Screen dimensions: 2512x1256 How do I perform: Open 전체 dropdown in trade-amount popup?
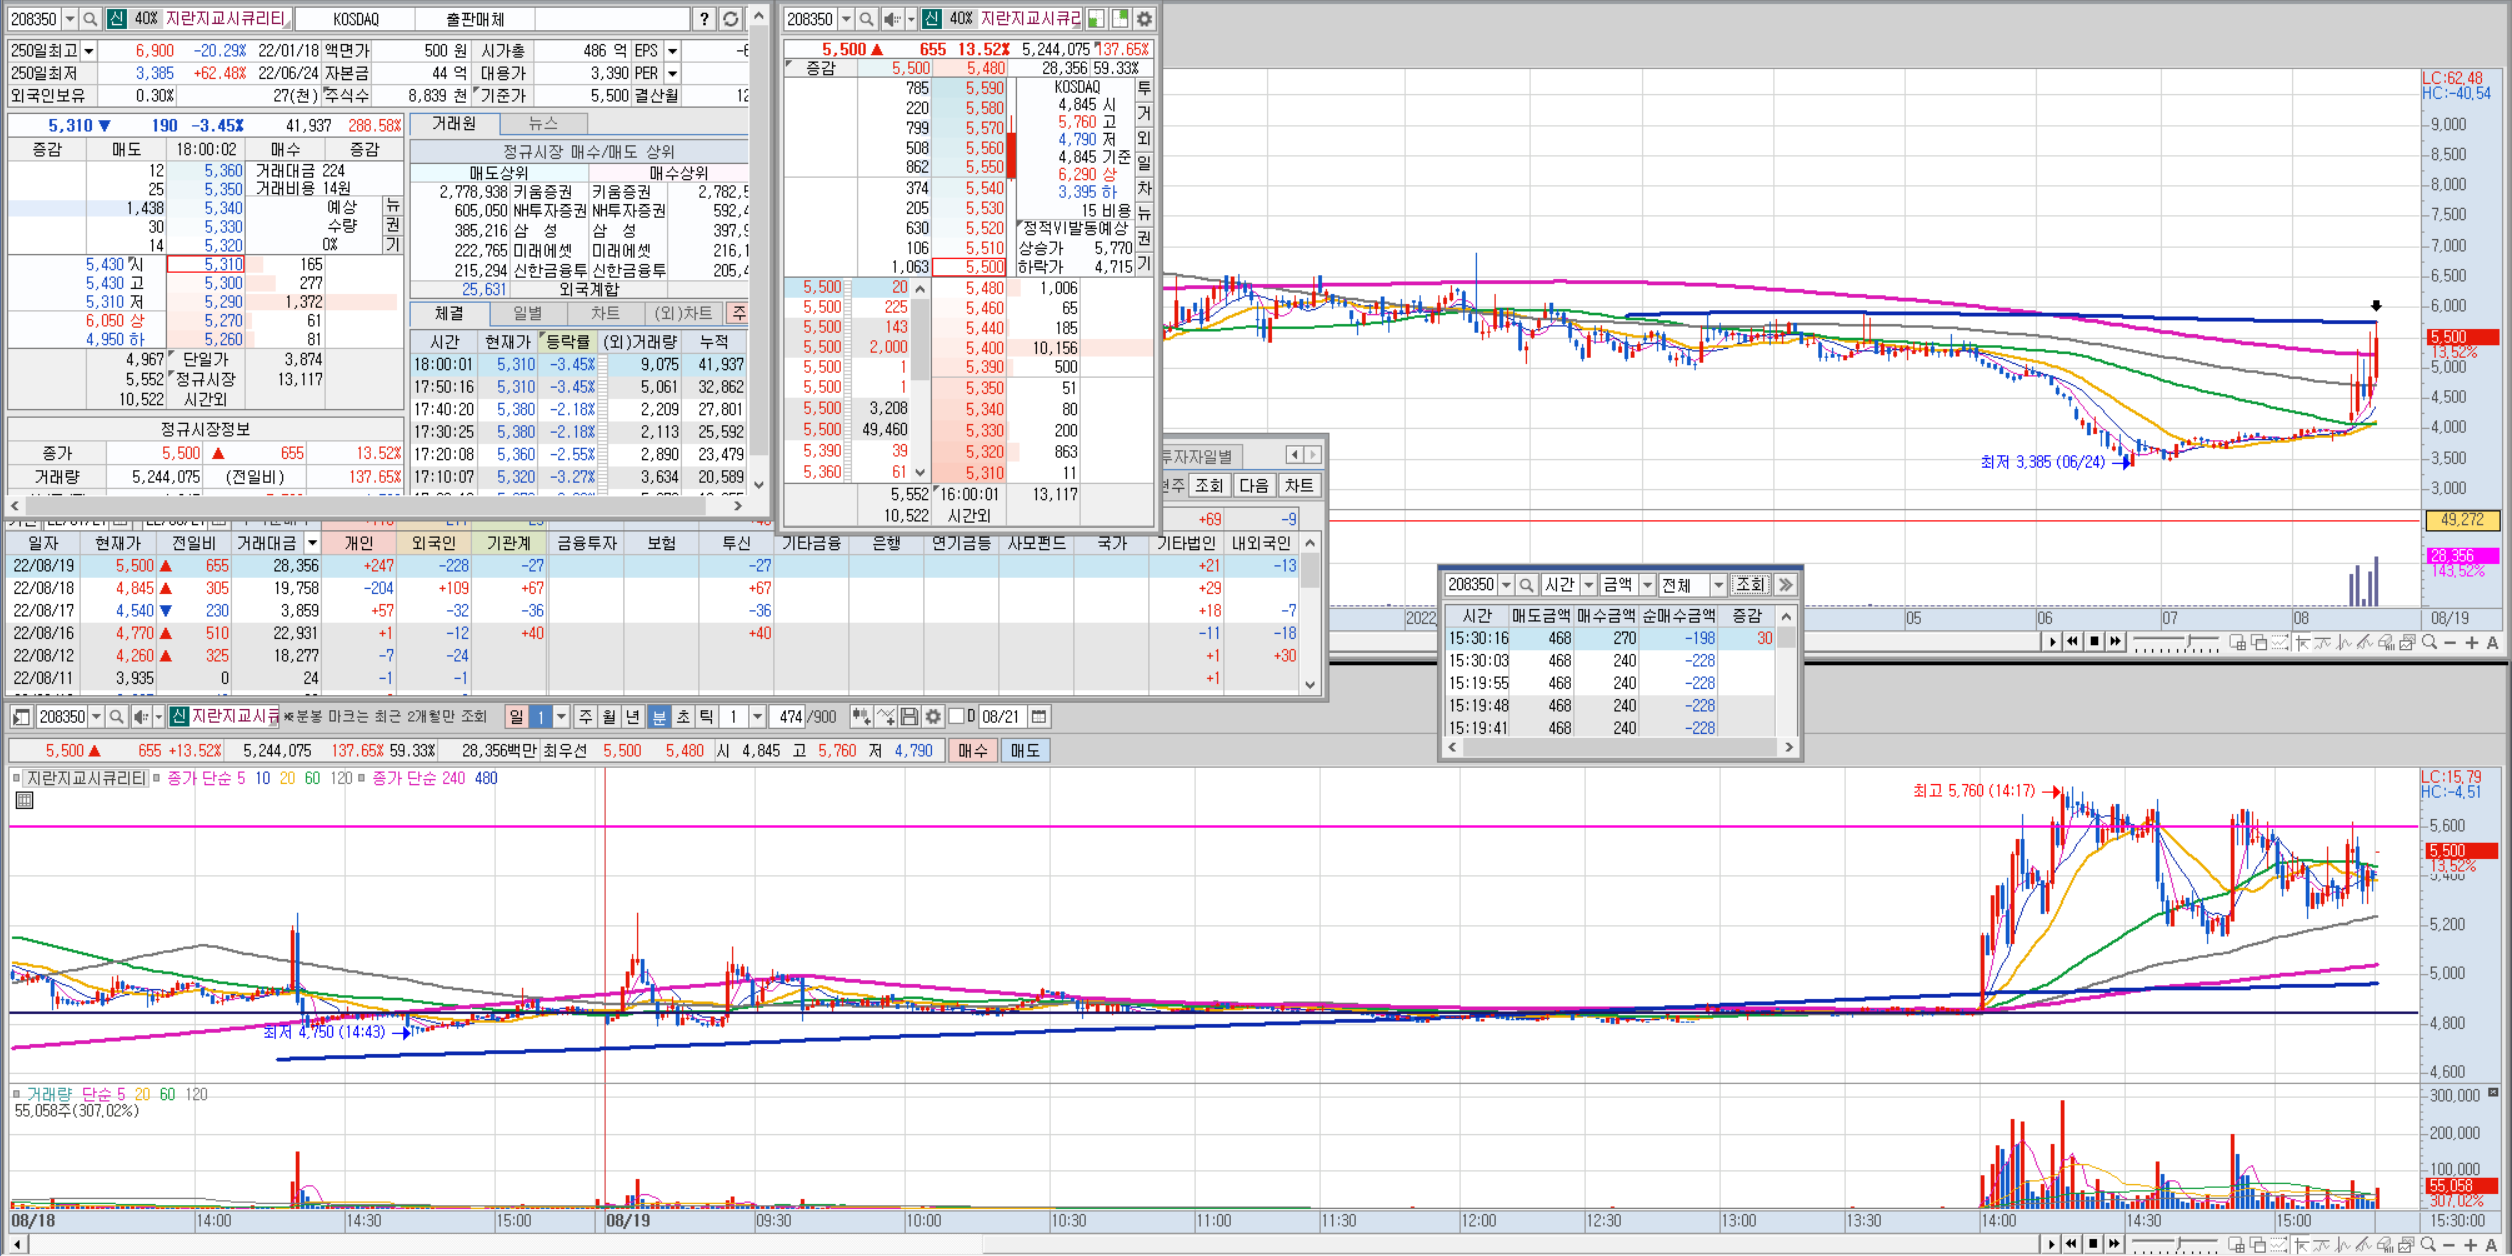click(1718, 584)
